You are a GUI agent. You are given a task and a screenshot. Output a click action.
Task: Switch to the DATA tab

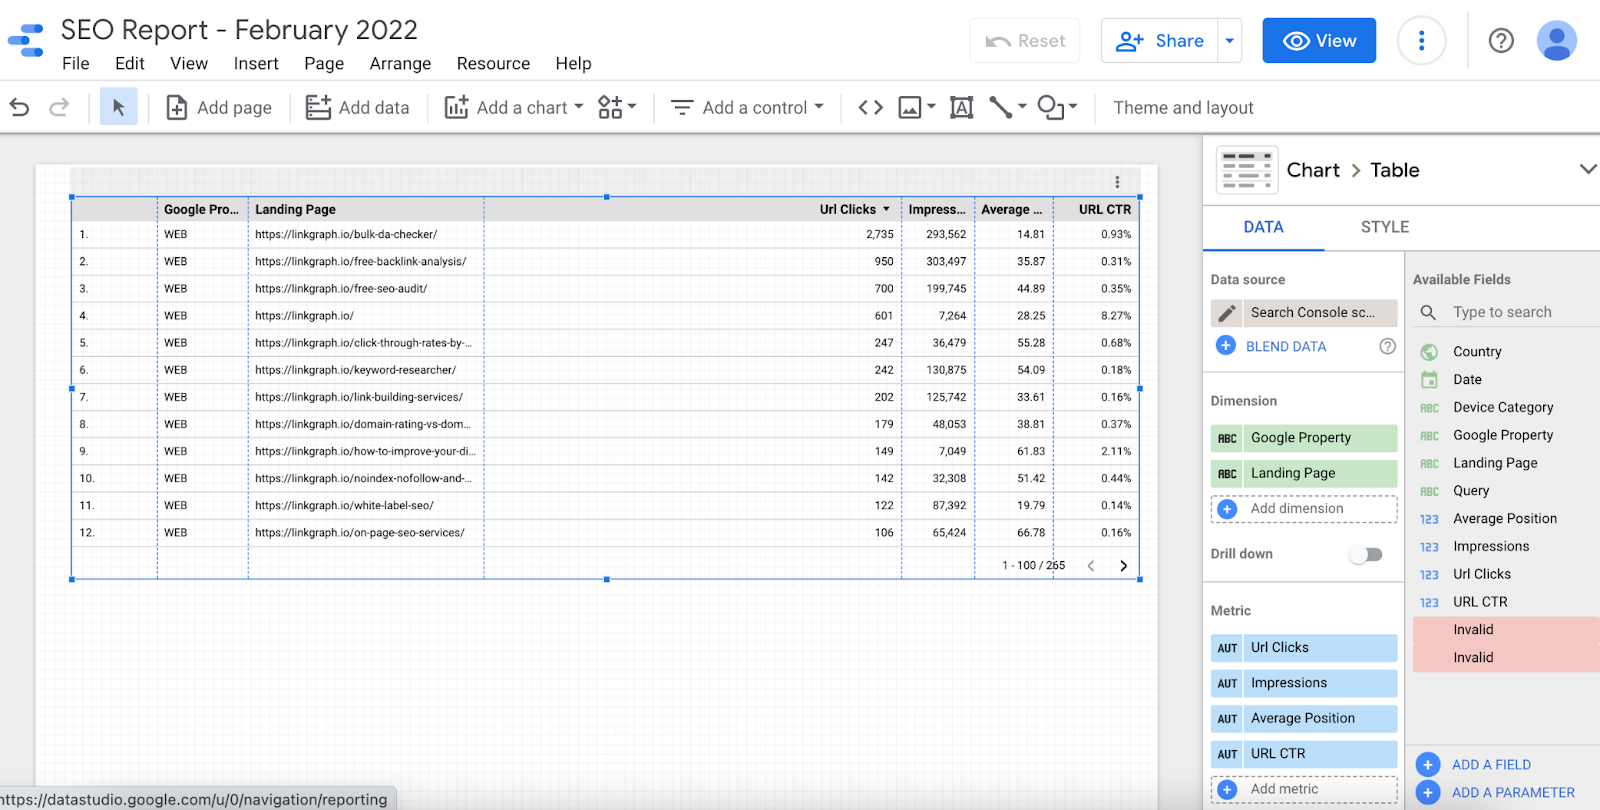1264,227
